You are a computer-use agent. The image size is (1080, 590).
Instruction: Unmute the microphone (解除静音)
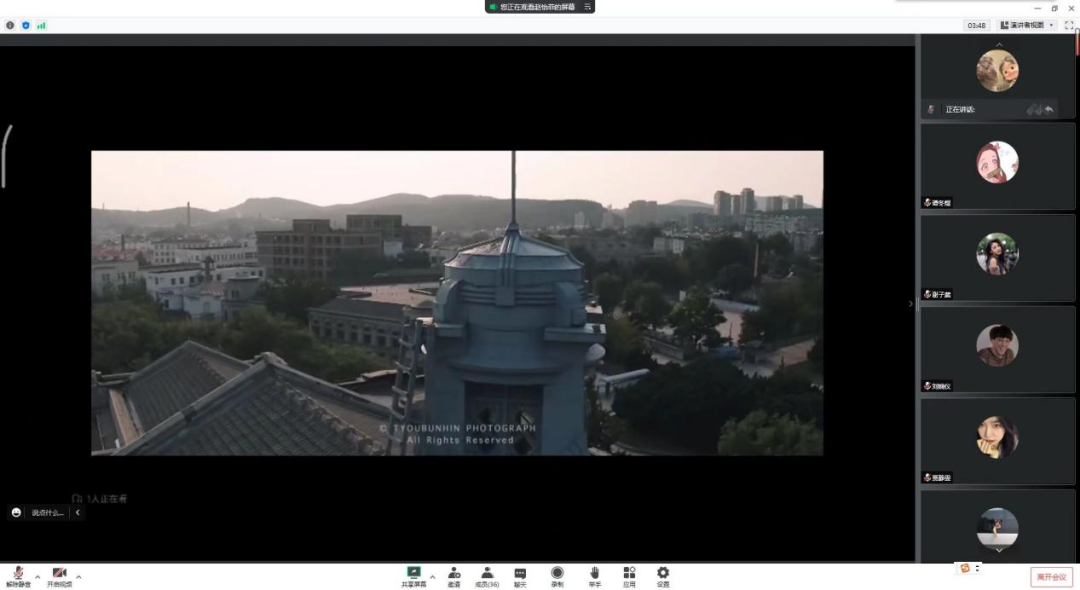[18, 575]
